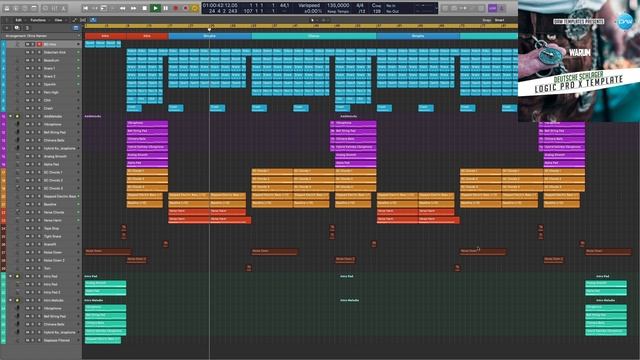Toggle the purple Metronome click button
The image size is (640, 360).
(x=502, y=8)
